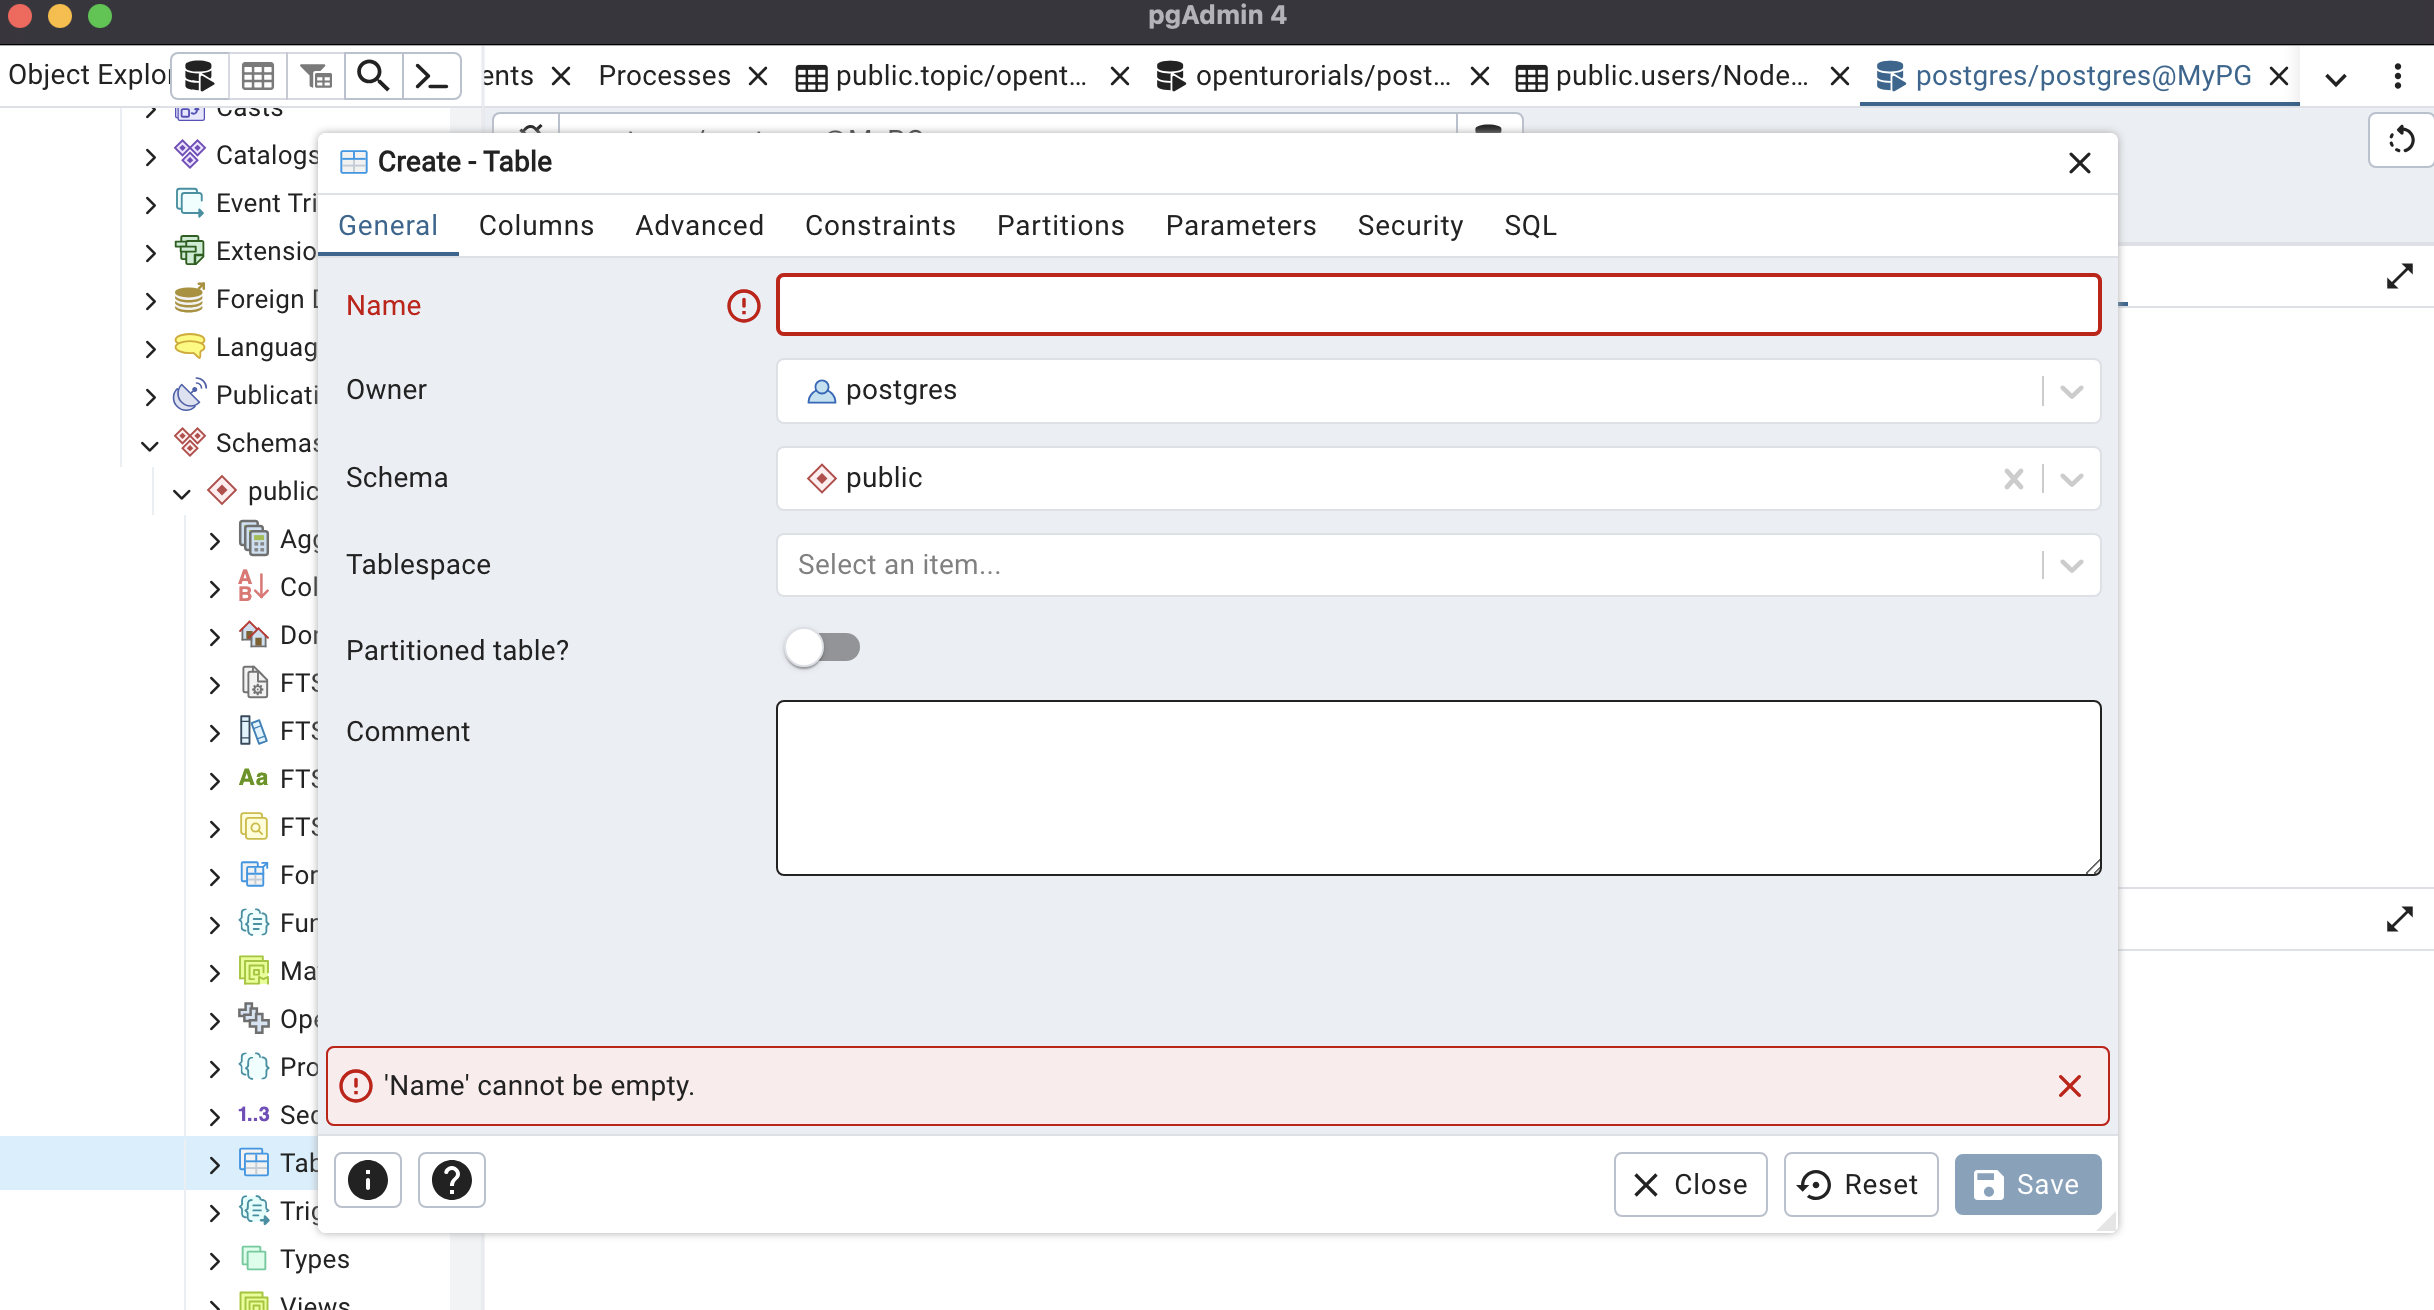Click the refresh icon at top right

click(2401, 140)
